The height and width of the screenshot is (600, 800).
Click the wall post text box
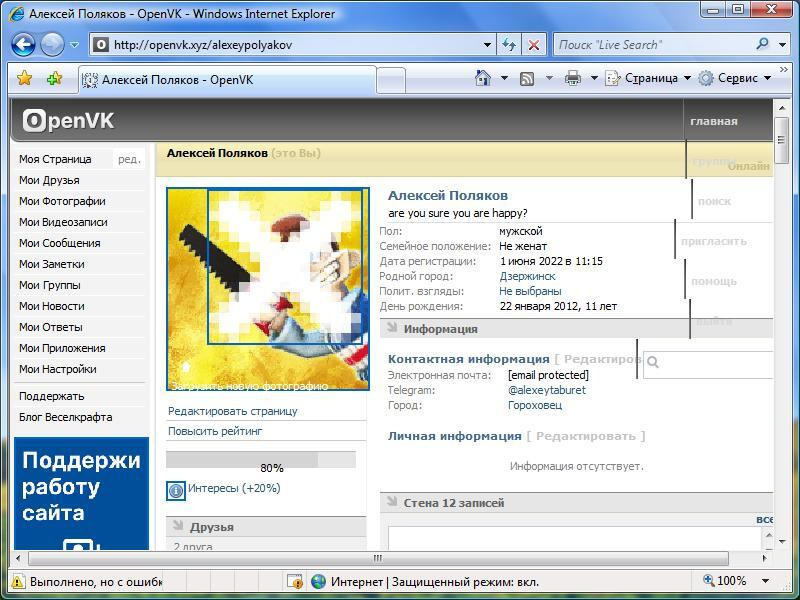tap(574, 538)
